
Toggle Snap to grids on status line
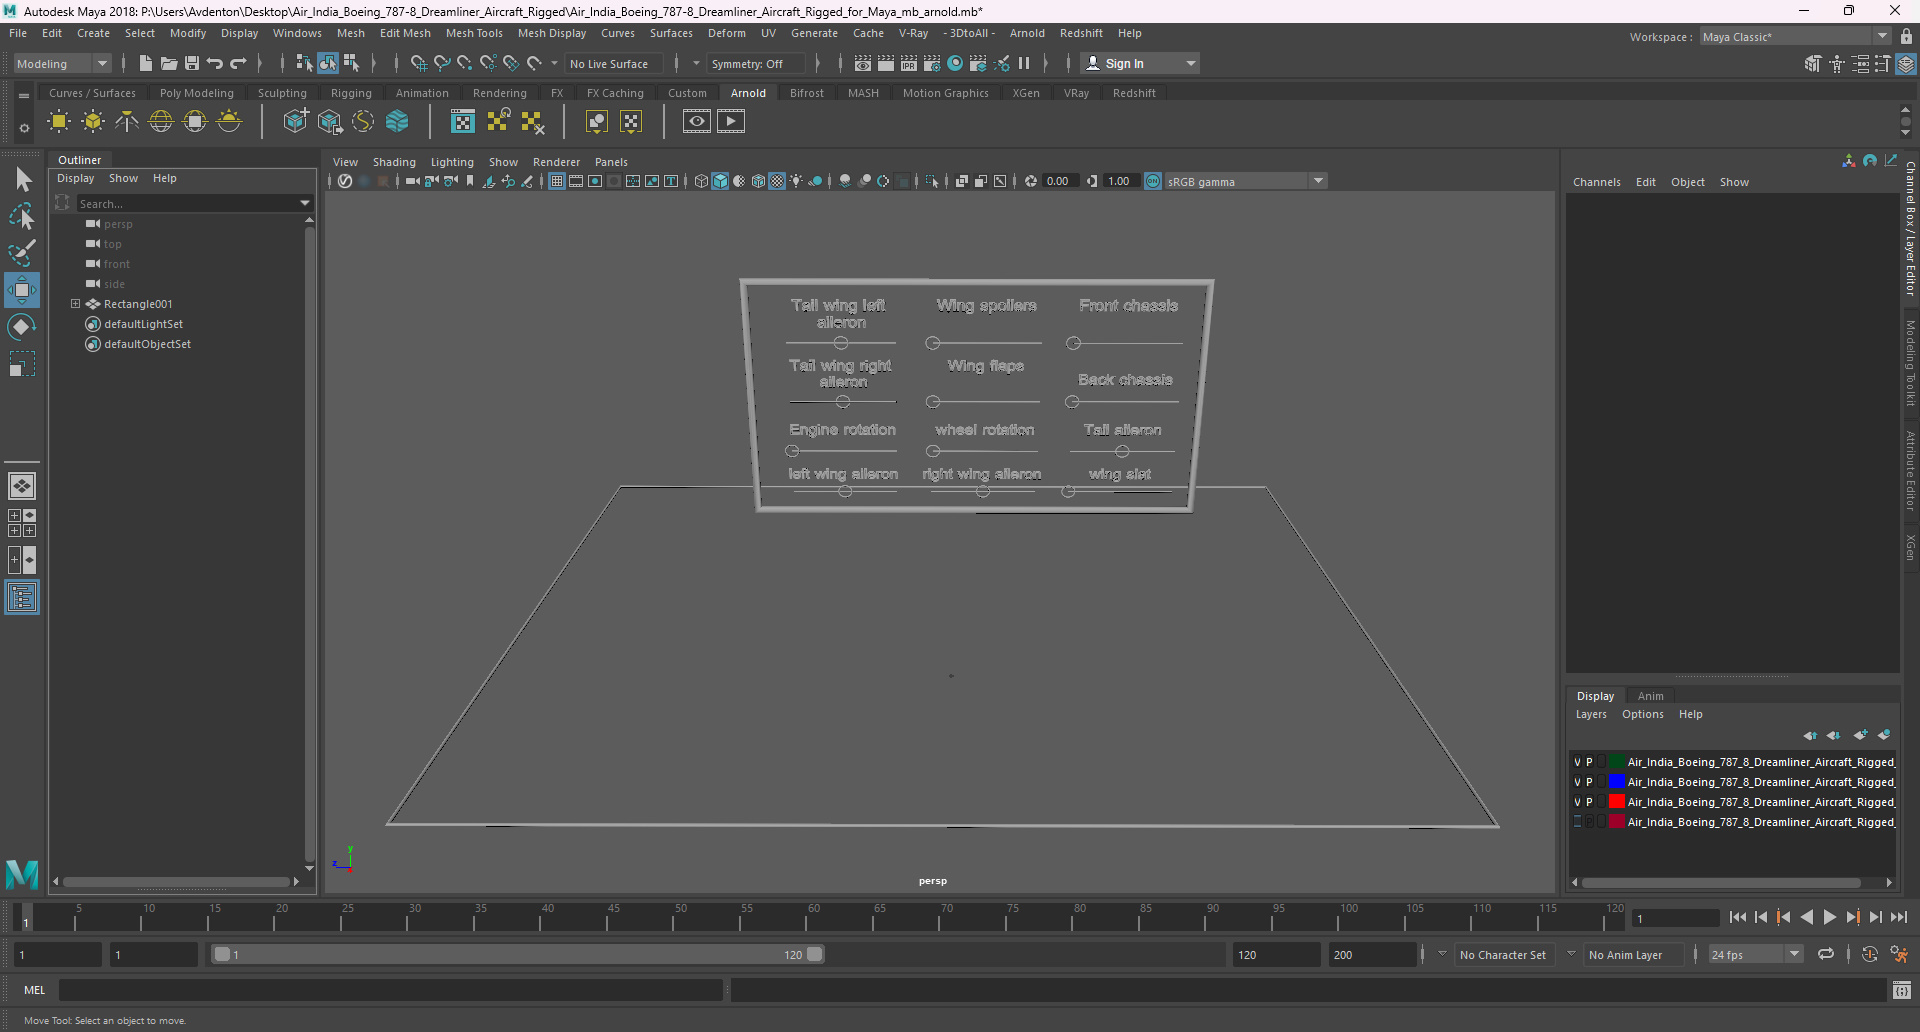[x=419, y=63]
